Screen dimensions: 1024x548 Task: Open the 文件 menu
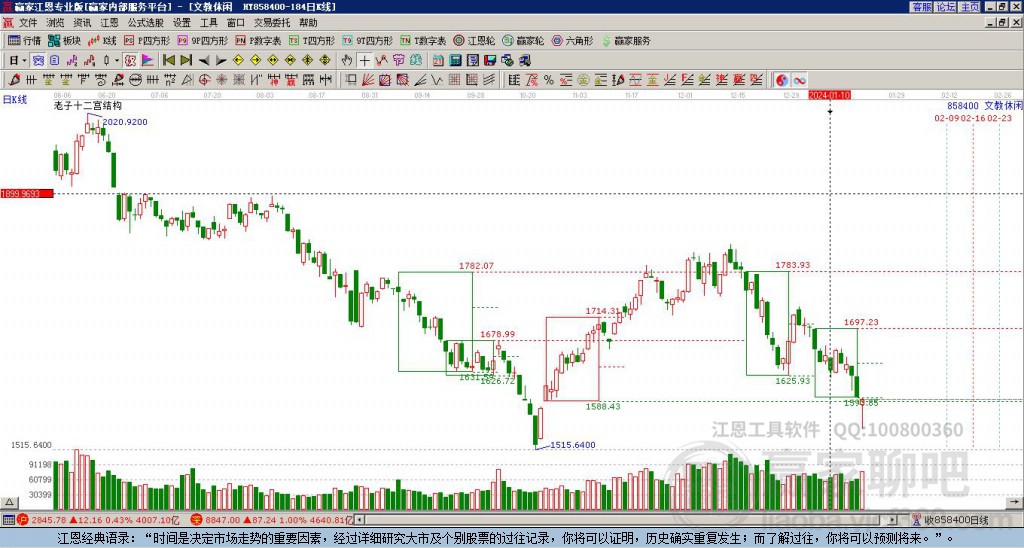tap(28, 23)
